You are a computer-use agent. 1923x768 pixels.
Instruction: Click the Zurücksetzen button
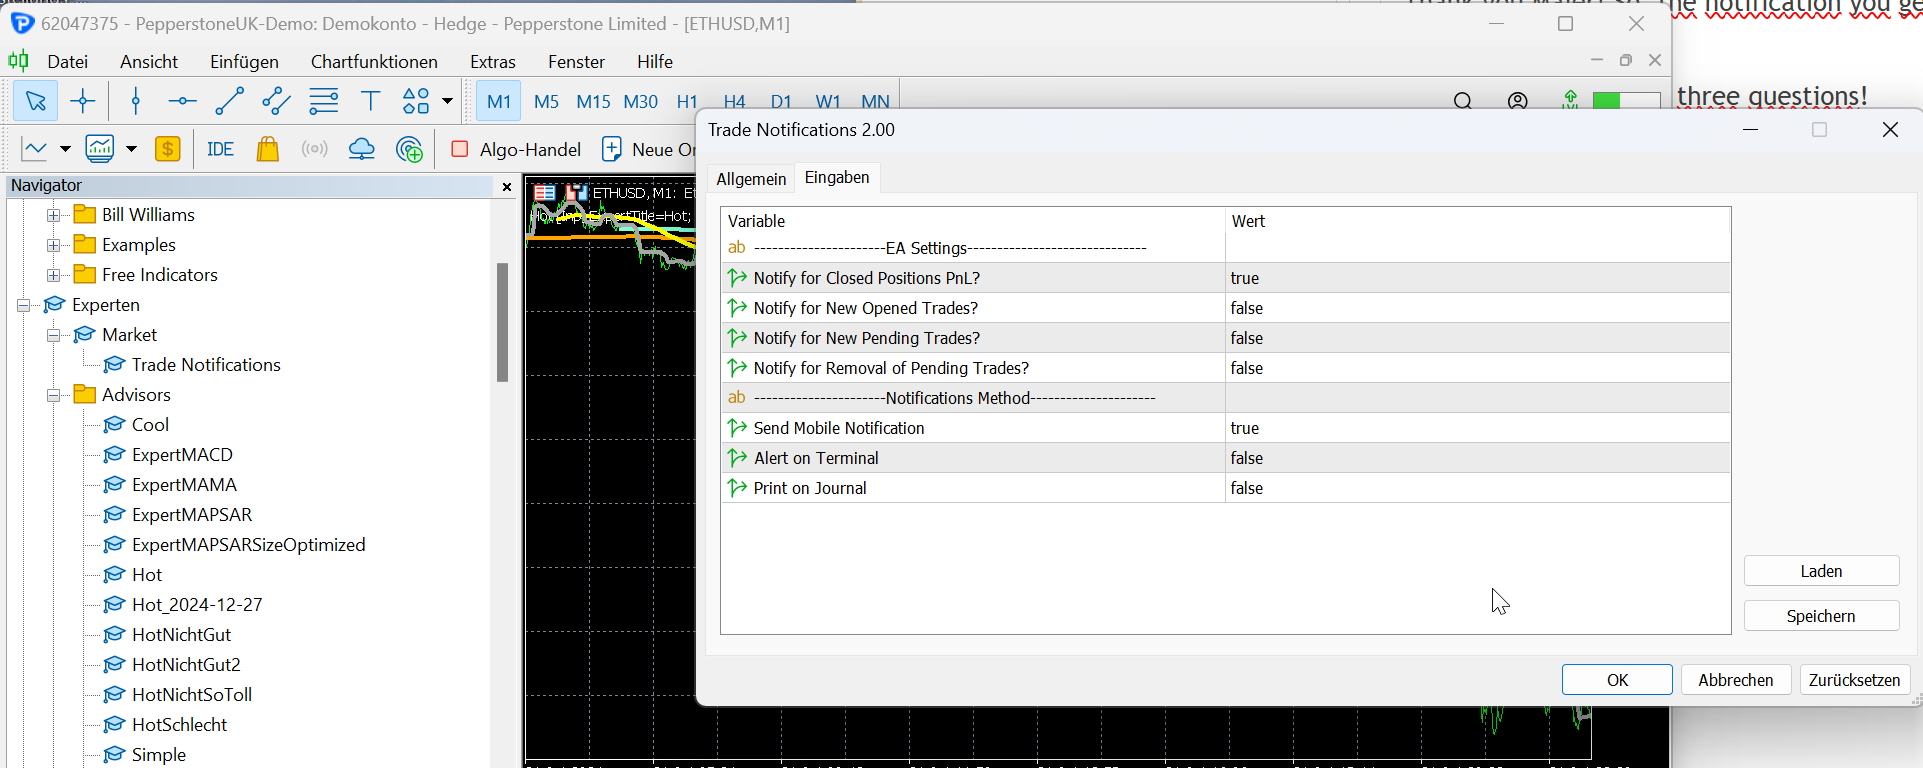click(x=1854, y=680)
